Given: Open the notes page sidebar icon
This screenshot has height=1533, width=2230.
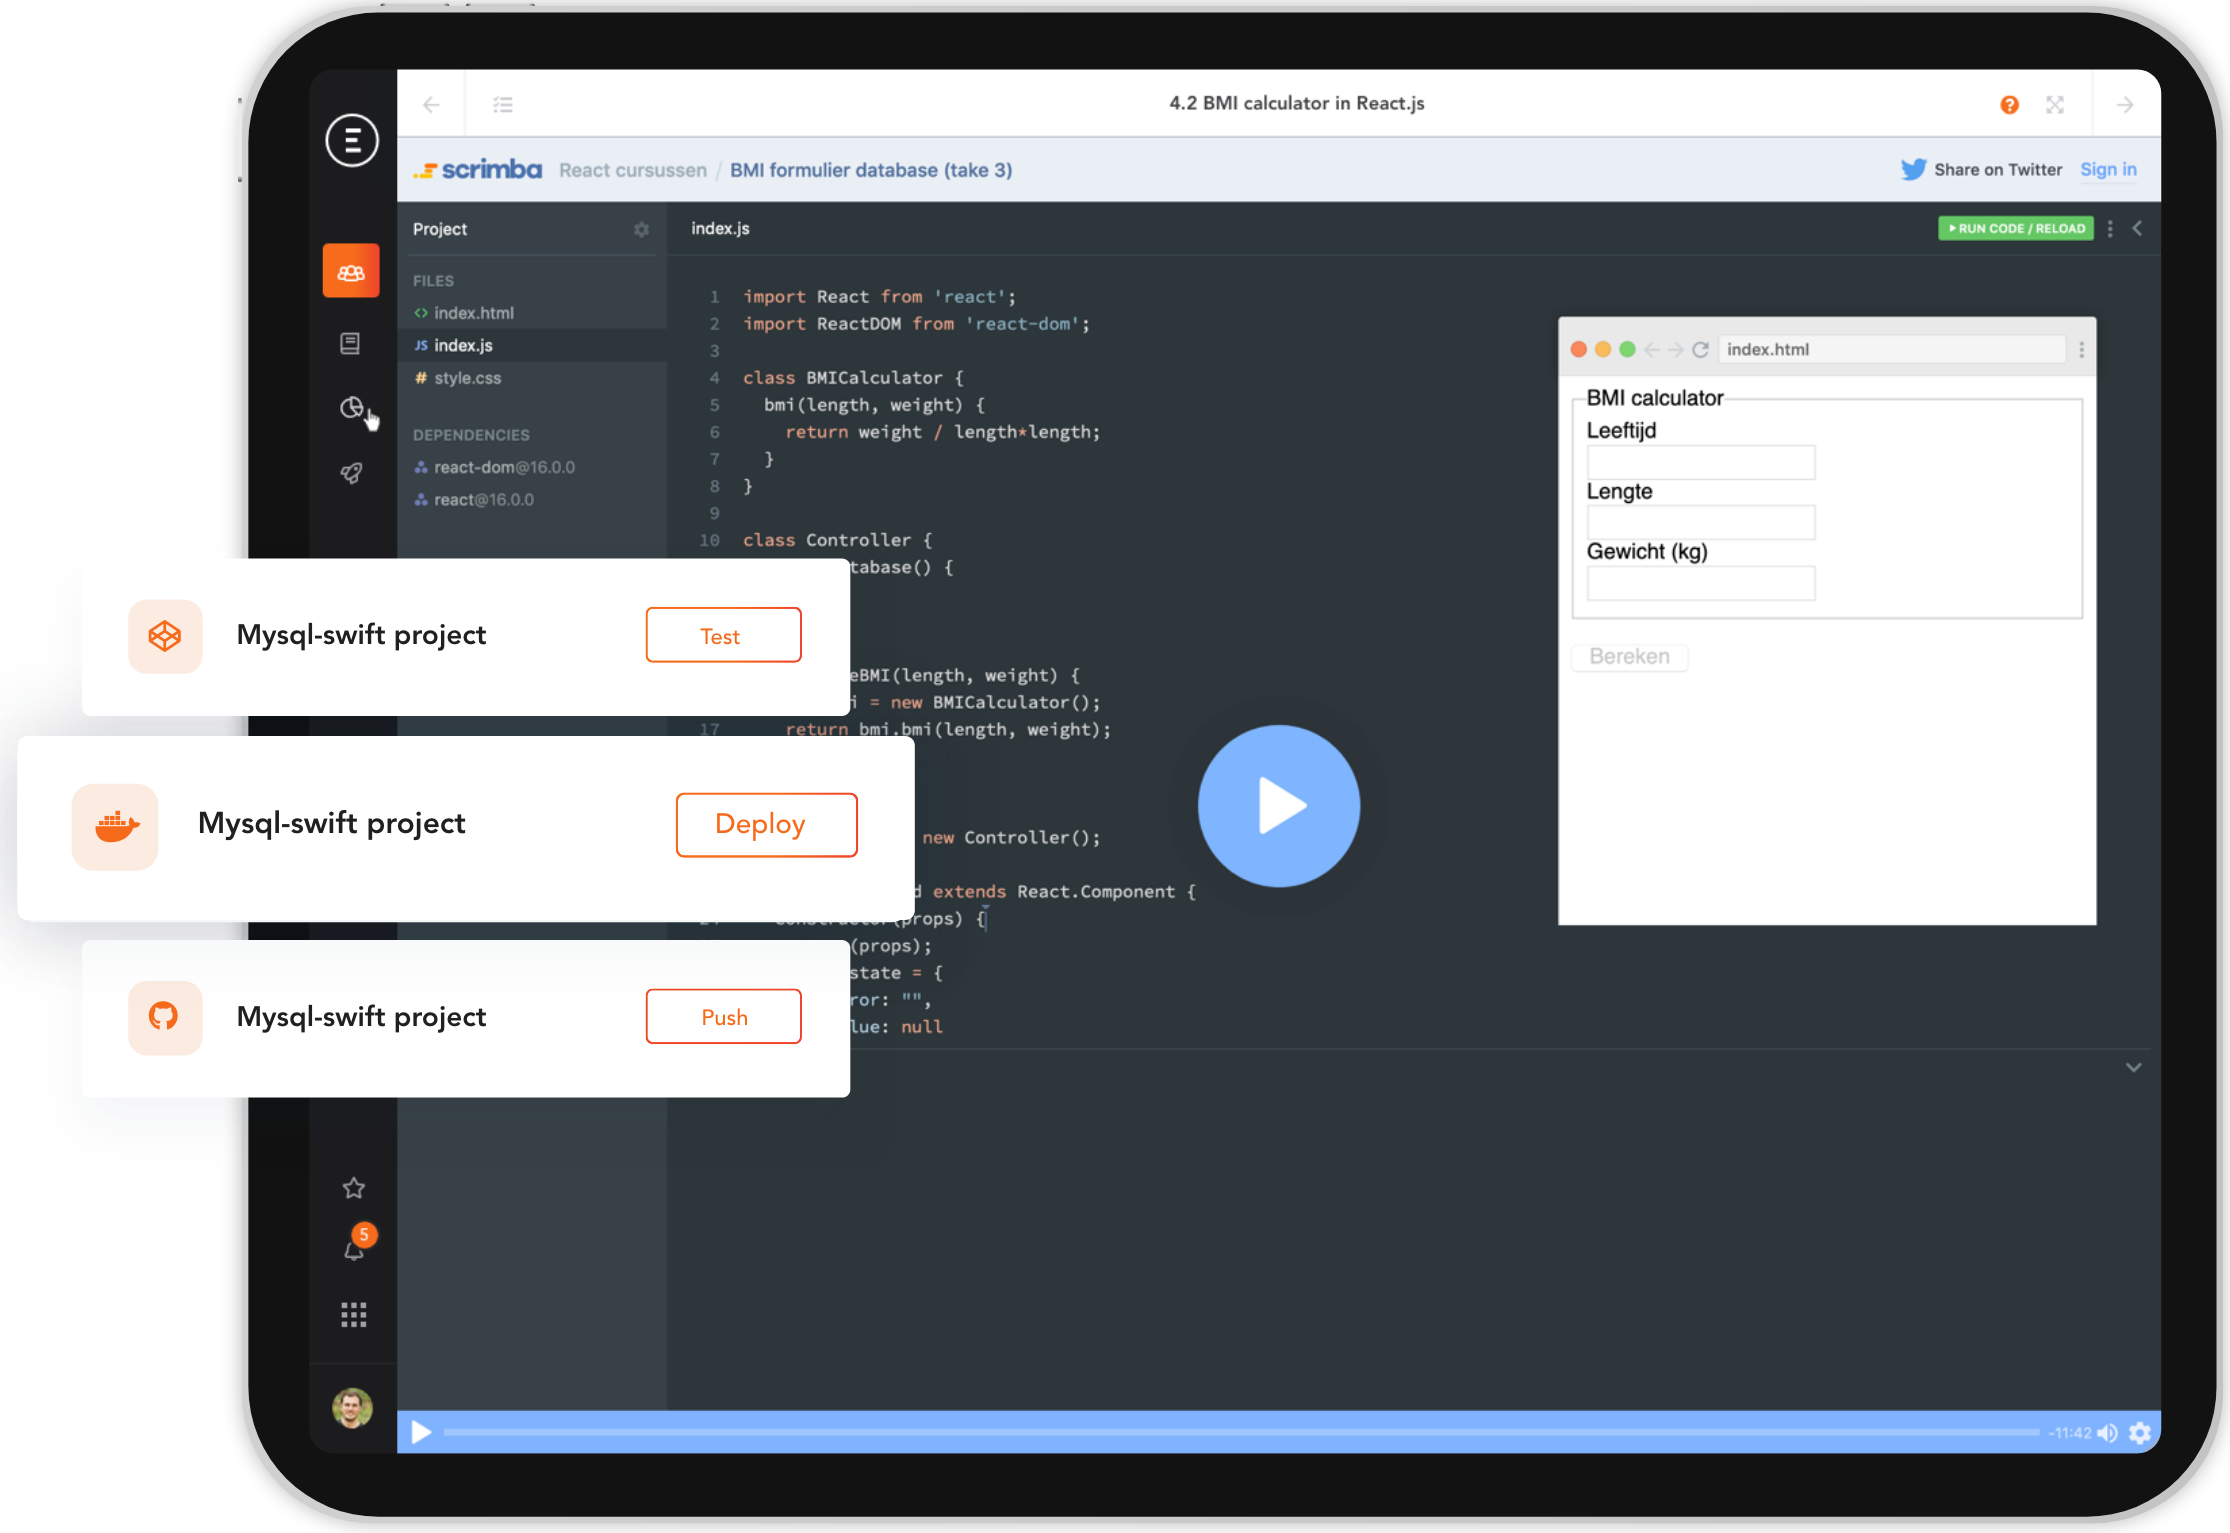Looking at the screenshot, I should [x=350, y=343].
